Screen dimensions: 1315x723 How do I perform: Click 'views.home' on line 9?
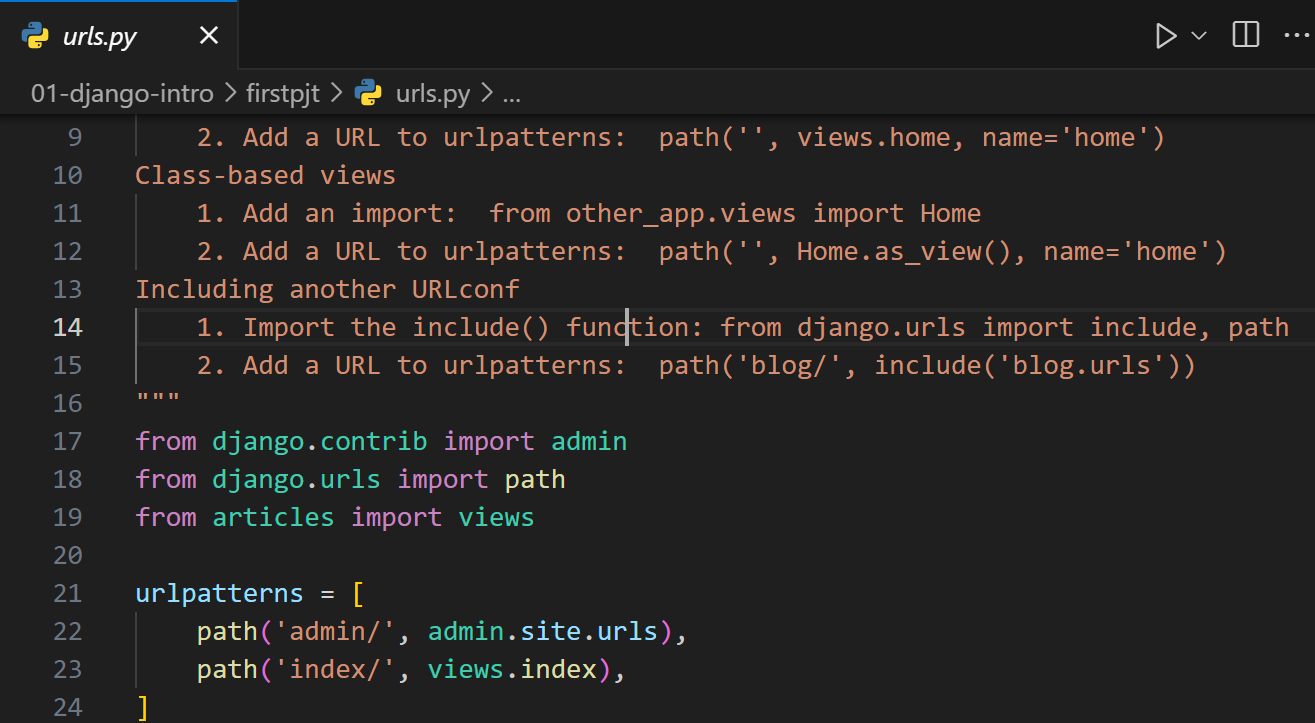tap(874, 137)
